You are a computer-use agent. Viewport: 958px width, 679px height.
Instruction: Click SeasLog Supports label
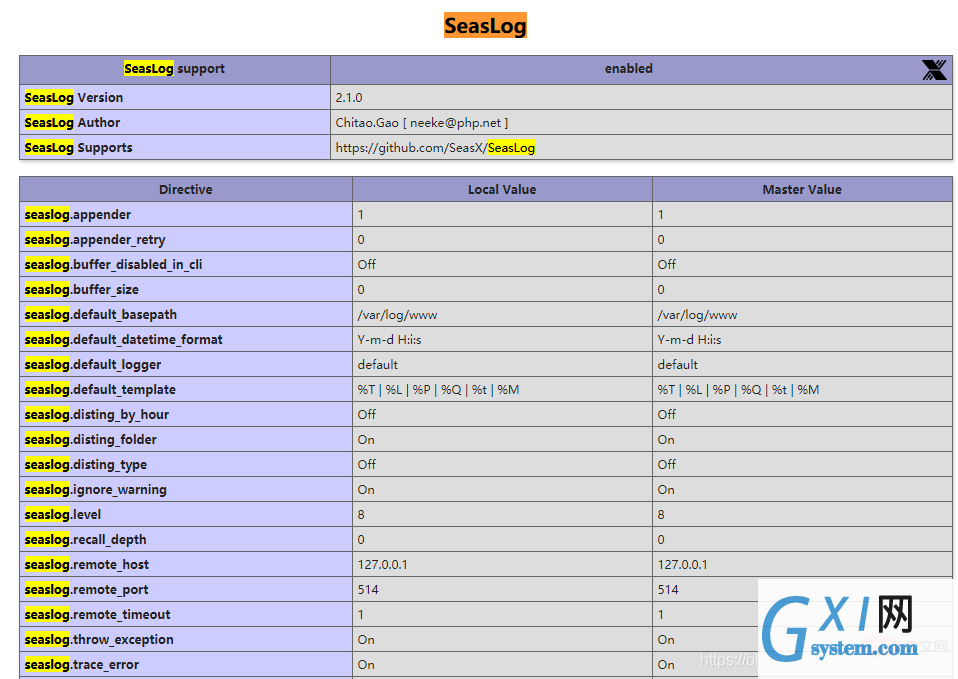click(x=78, y=148)
